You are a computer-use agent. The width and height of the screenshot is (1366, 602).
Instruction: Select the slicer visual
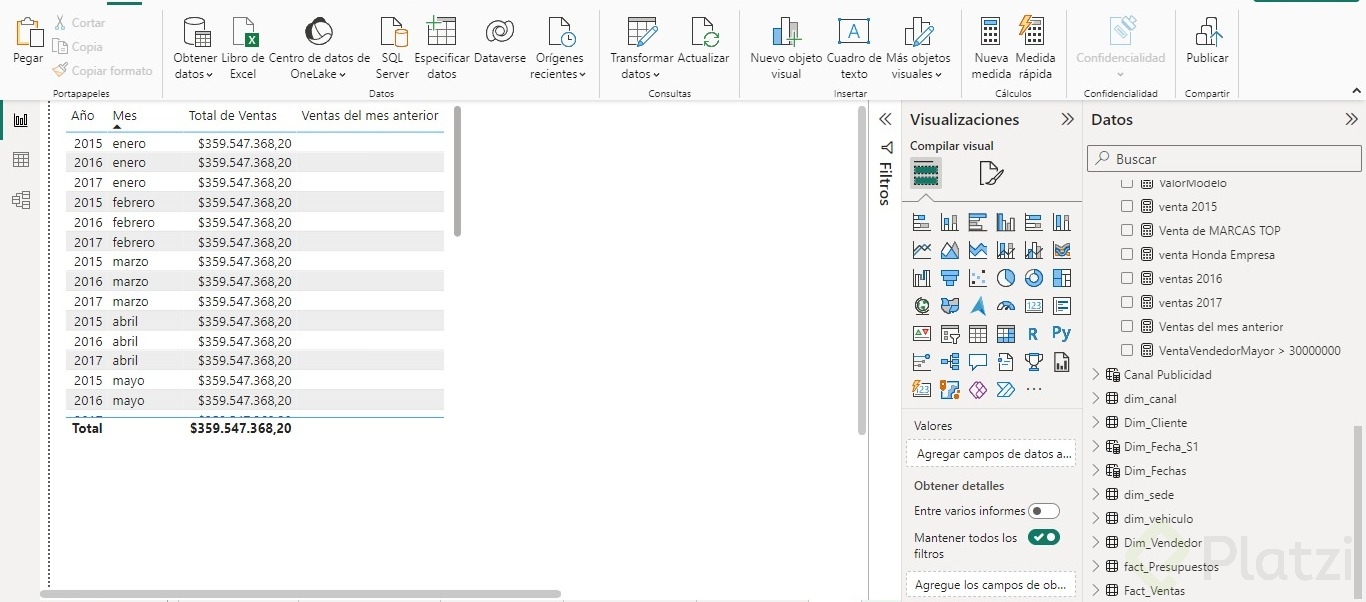point(950,334)
